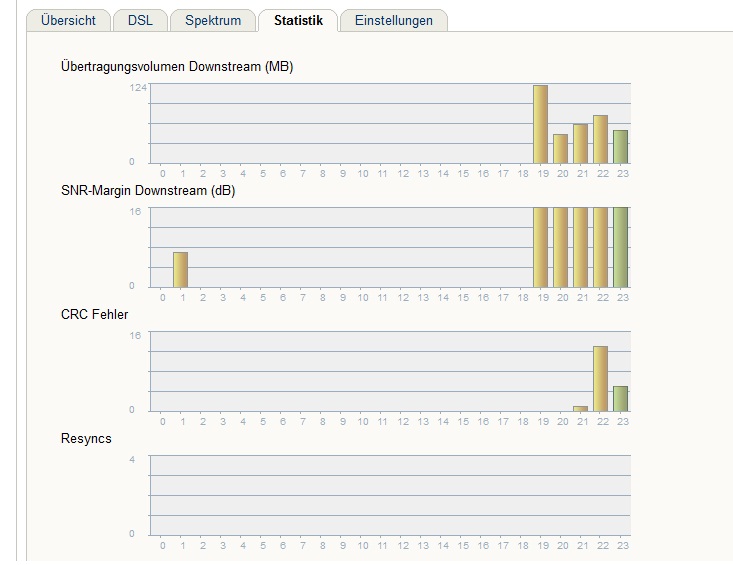Select the green SNR-Margin bar at hour 23
Viewport: 733px width, 565px height.
620,247
